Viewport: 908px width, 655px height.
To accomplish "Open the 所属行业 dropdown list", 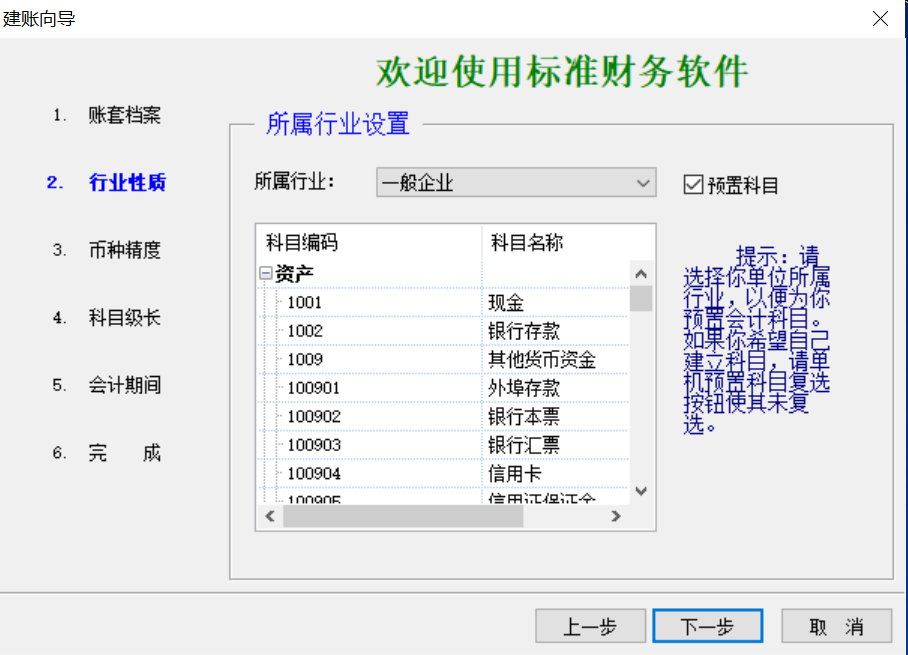I will point(643,183).
